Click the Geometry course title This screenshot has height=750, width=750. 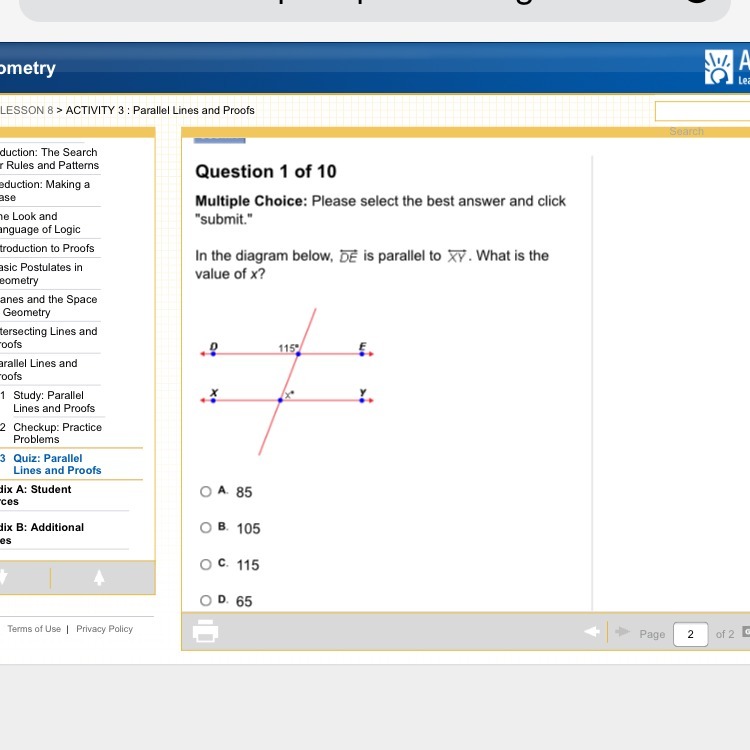[28, 68]
